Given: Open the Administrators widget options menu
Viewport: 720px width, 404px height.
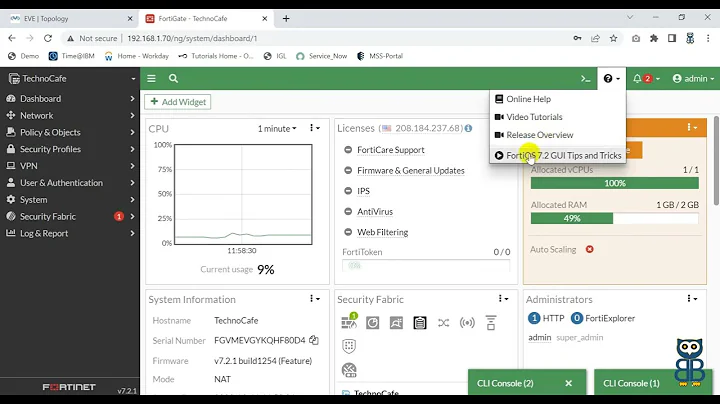Looking at the screenshot, I should coord(692,299).
